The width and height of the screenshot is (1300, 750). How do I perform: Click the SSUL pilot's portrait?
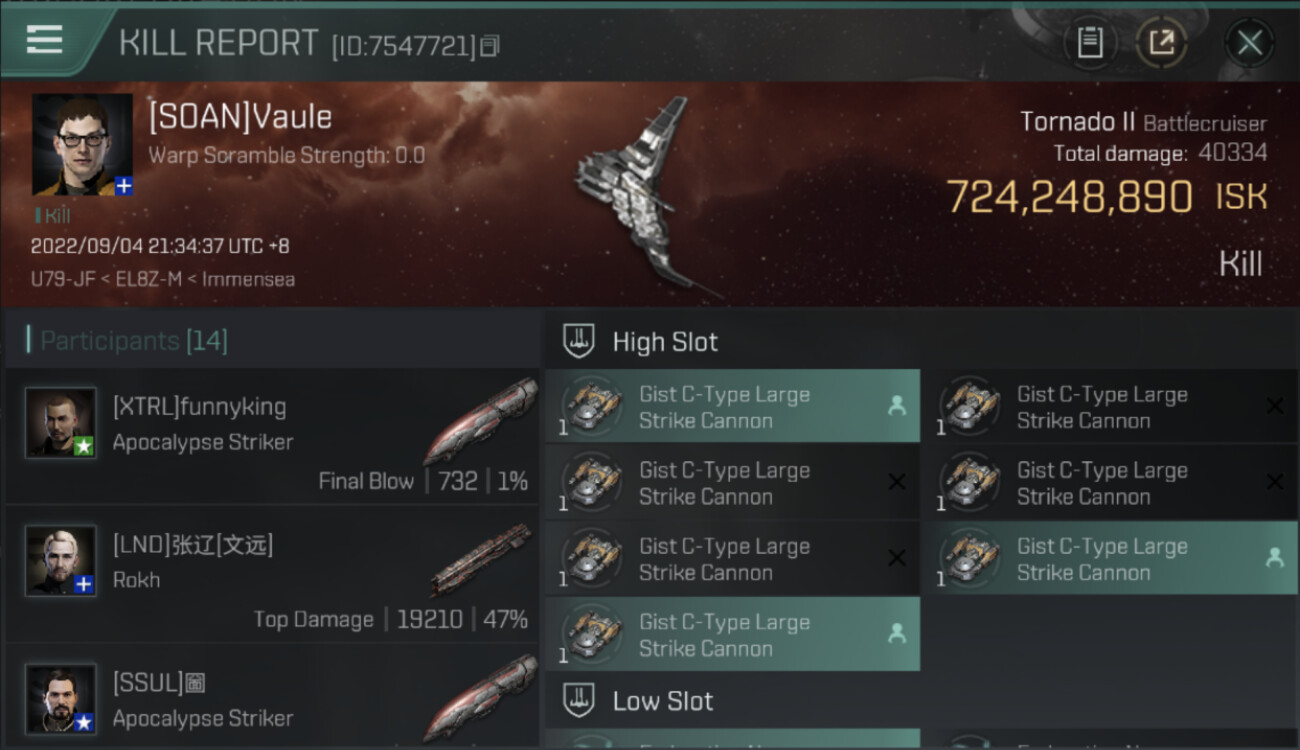pyautogui.click(x=61, y=698)
